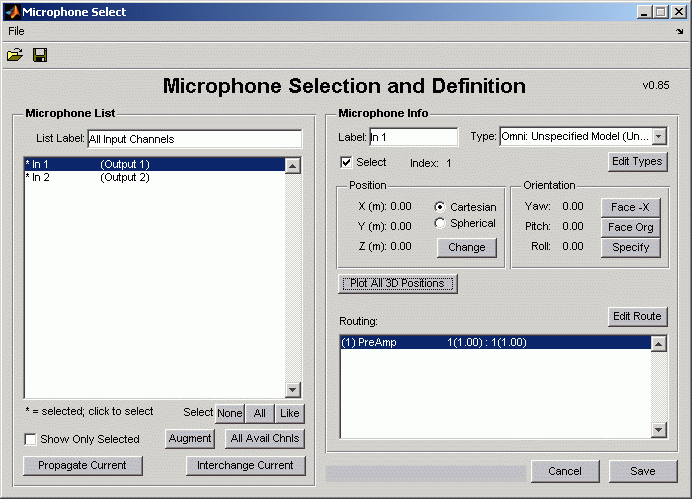Click the Yaw value 0.00
This screenshot has height=499, width=692.
coord(573,206)
